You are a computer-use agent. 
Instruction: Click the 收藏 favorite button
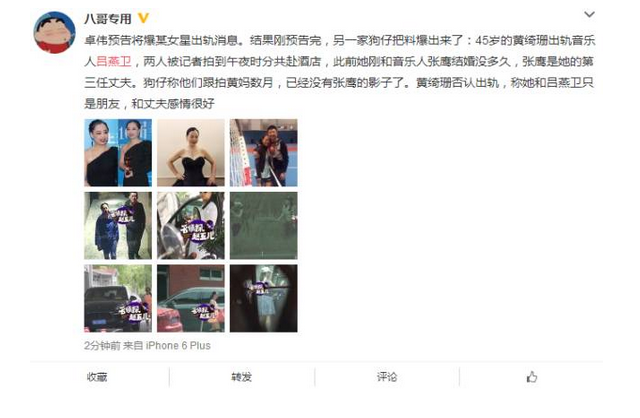tap(97, 377)
